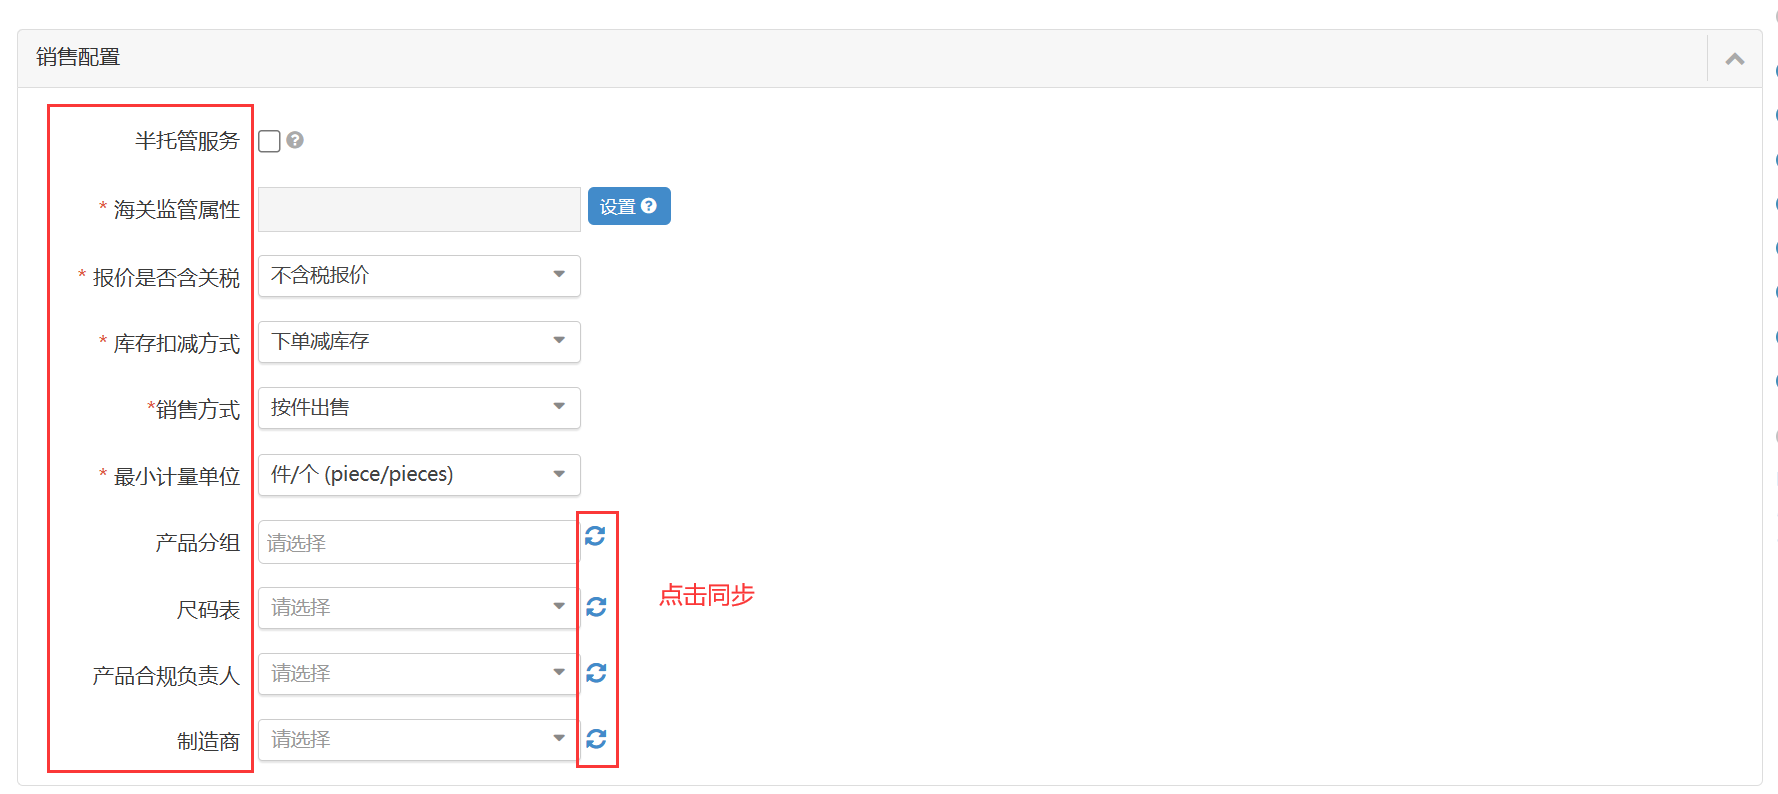The width and height of the screenshot is (1778, 794).
Task: Click the 设置 button for 海关监管属性
Action: coord(628,206)
